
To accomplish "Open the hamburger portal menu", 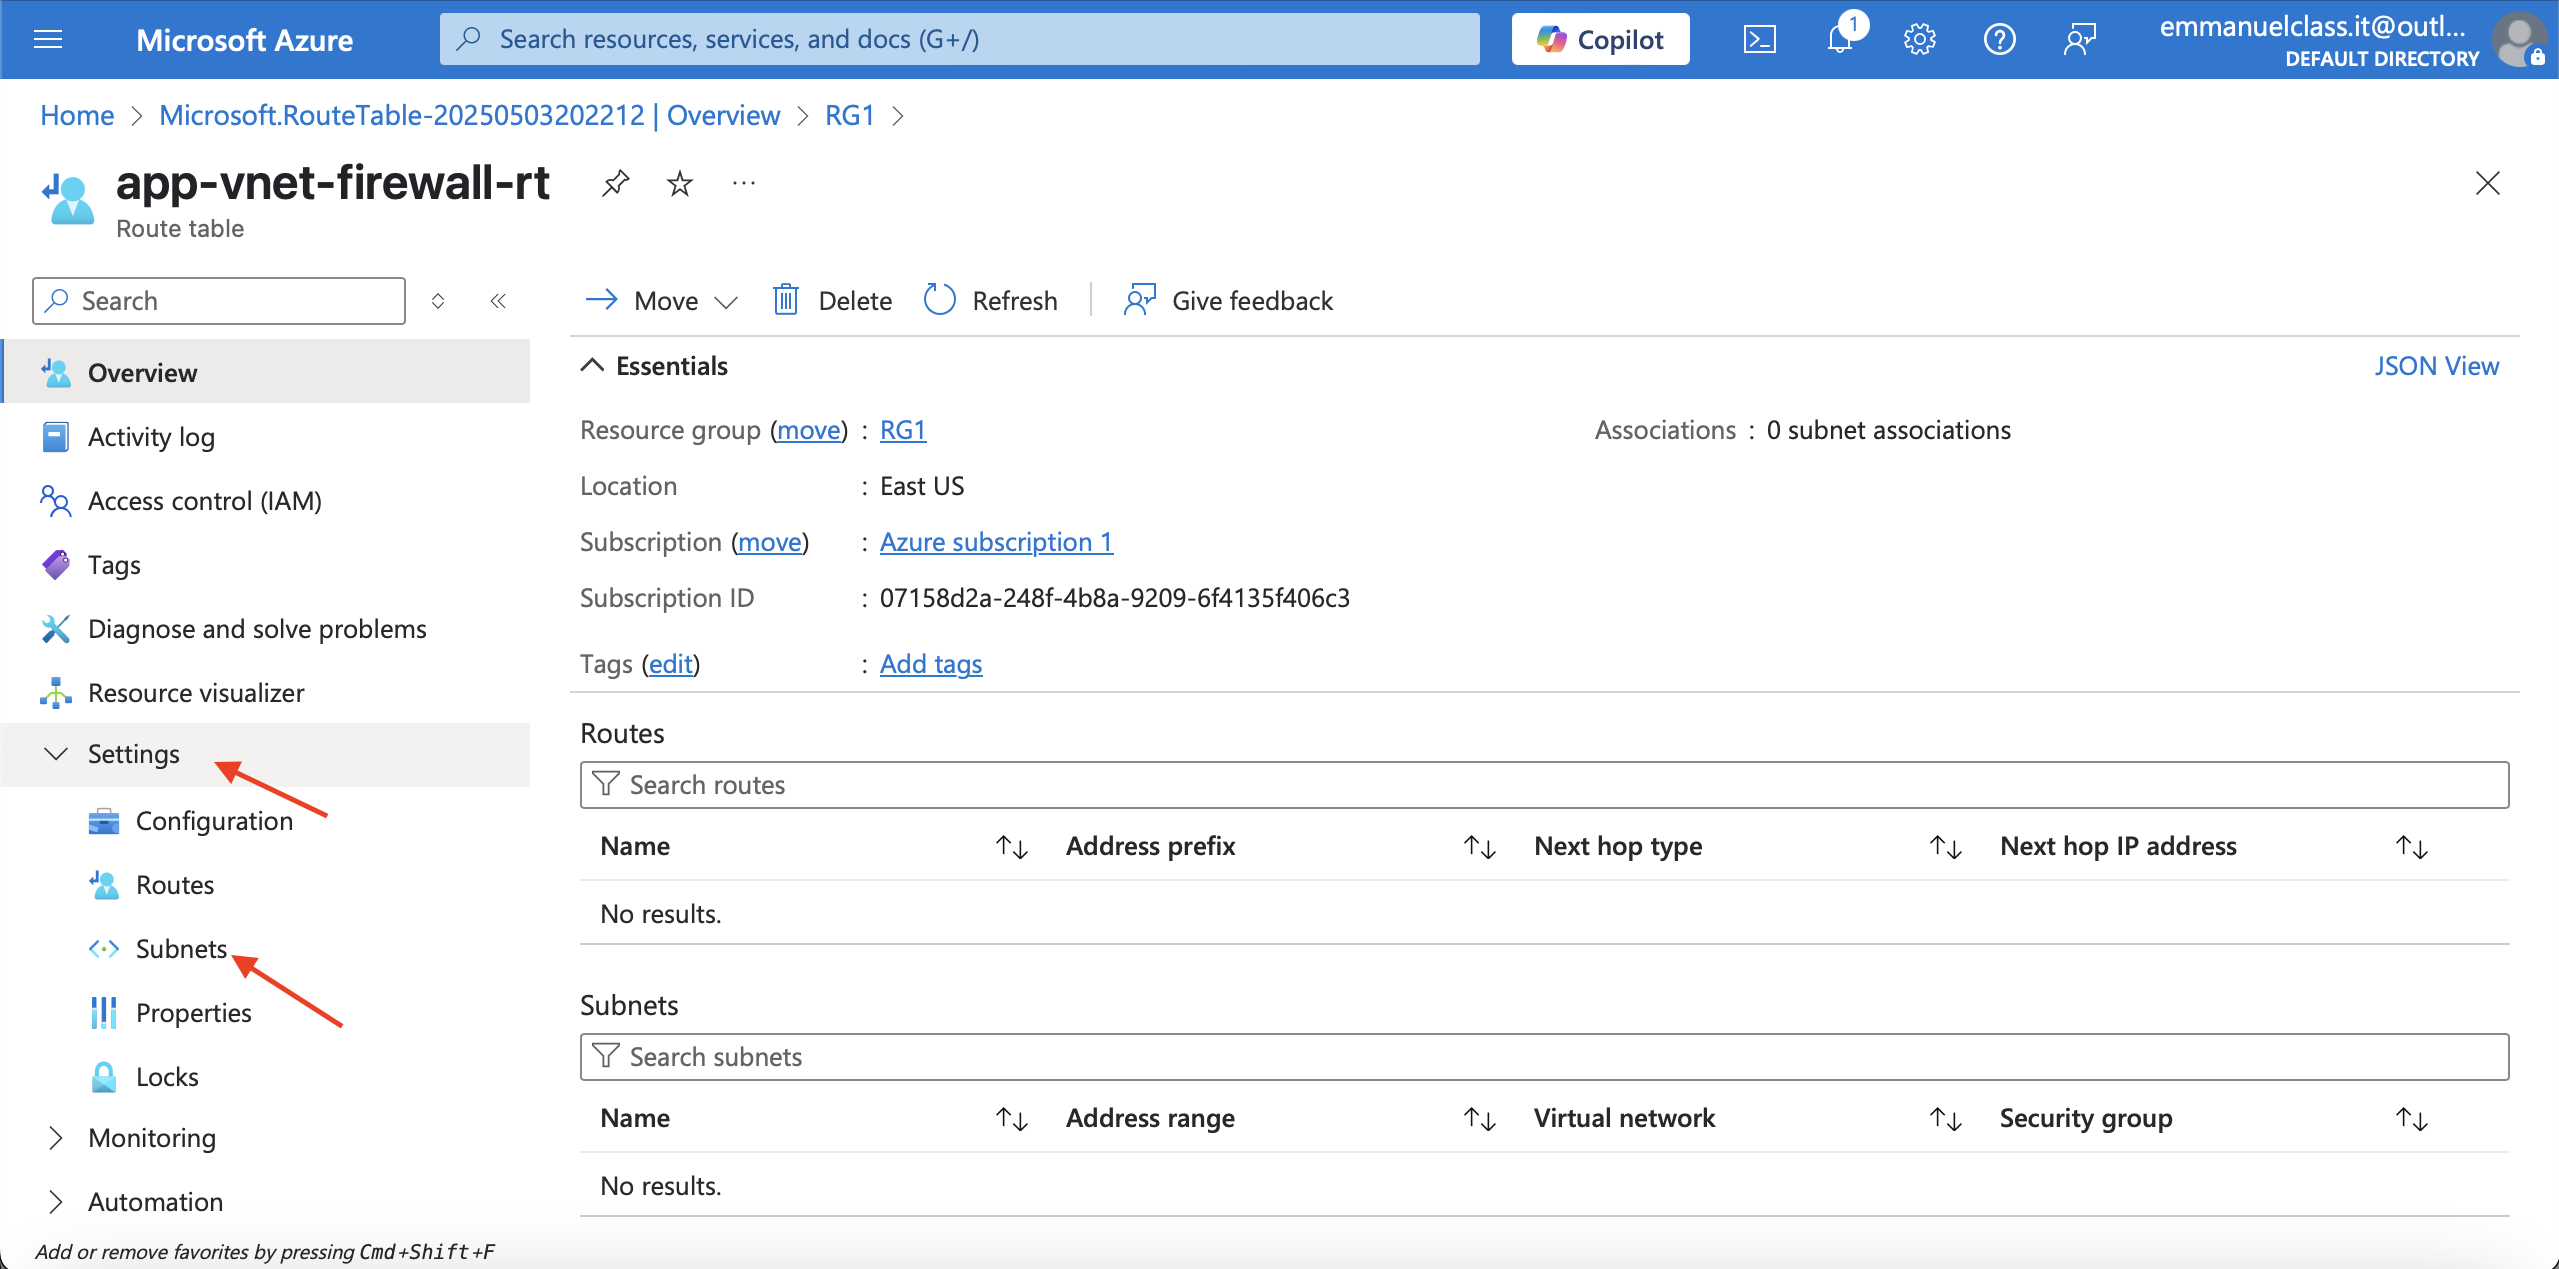I will (48, 39).
